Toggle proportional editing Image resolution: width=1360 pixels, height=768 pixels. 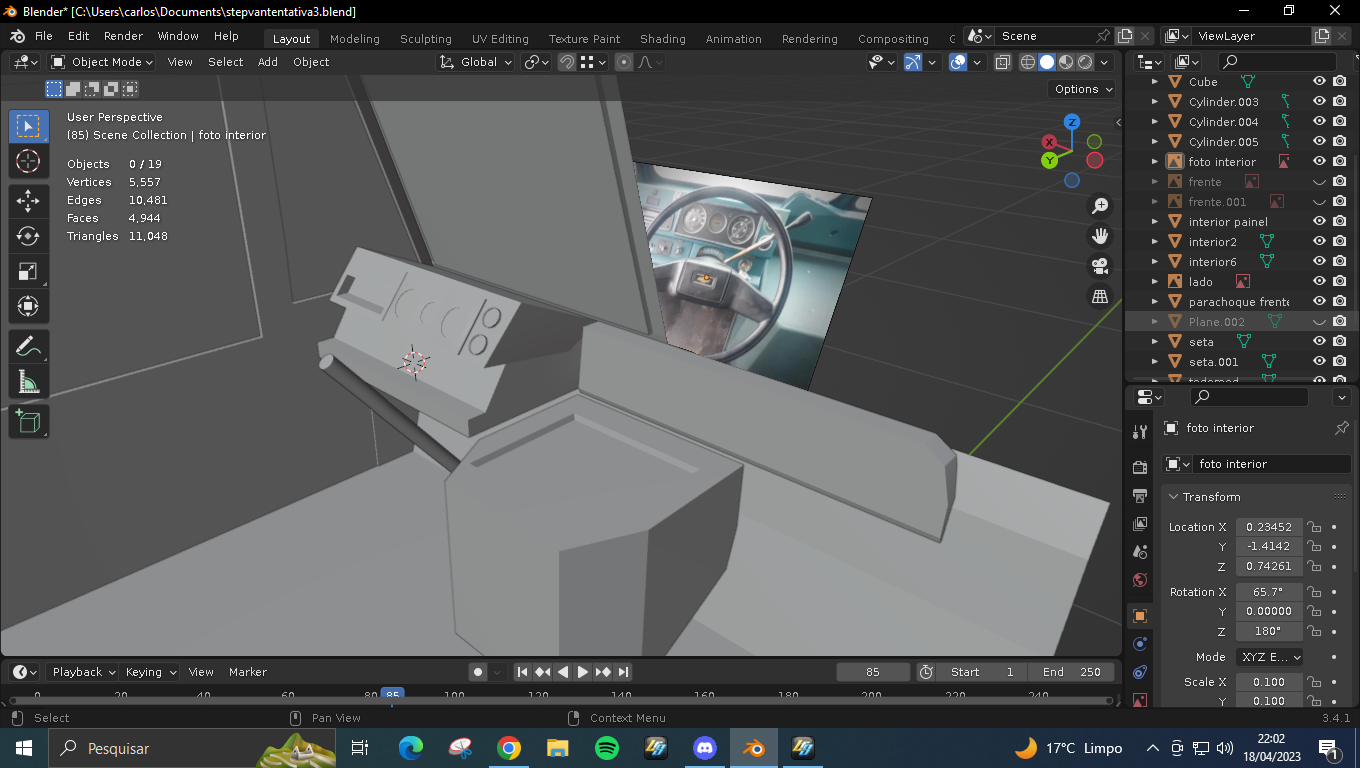pos(624,62)
